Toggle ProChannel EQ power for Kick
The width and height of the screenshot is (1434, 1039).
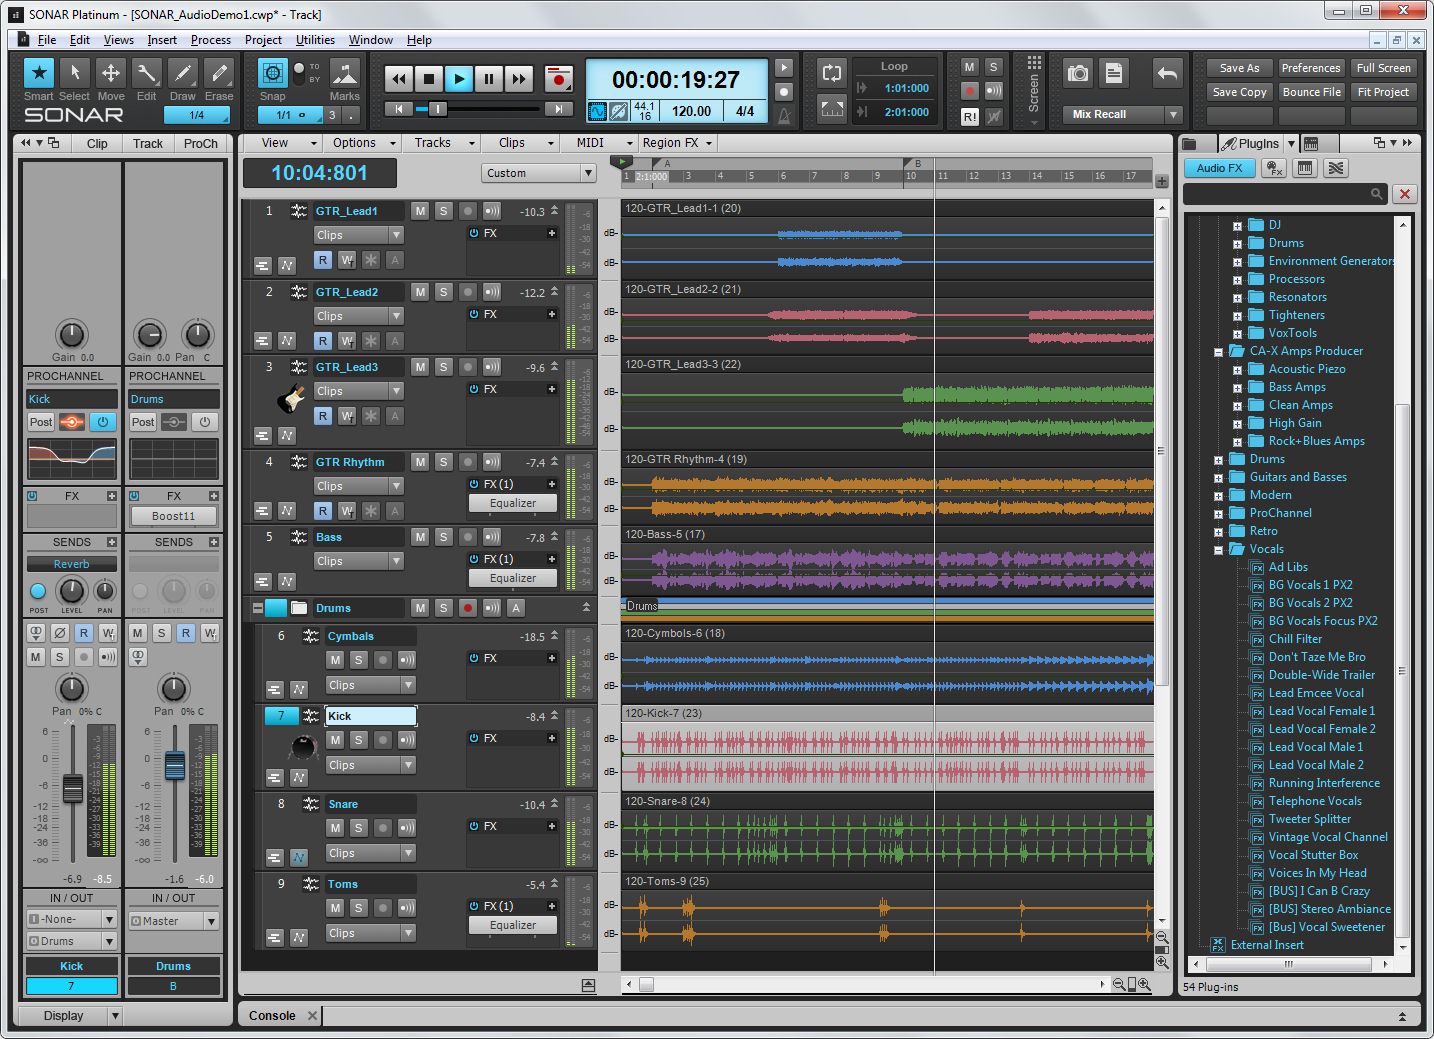103,422
